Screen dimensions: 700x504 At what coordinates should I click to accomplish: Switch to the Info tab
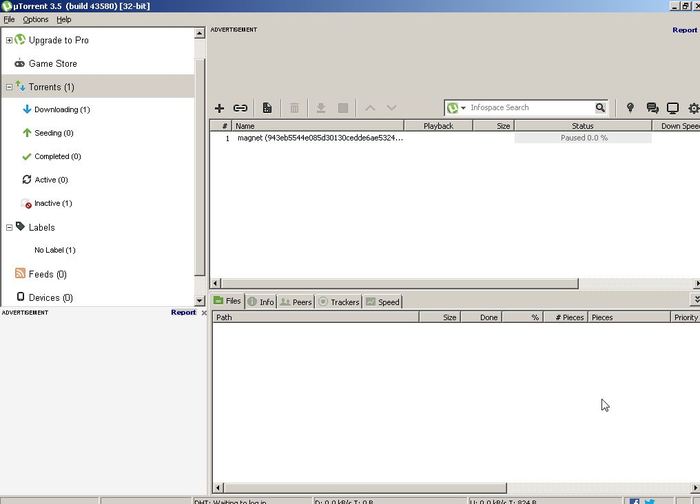(x=261, y=302)
